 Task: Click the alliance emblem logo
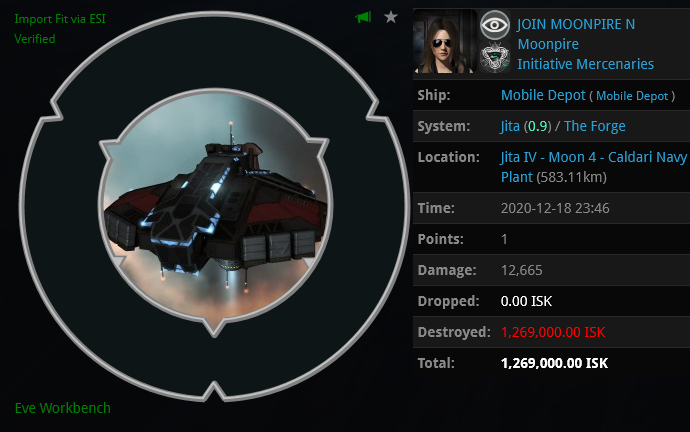pyautogui.click(x=495, y=57)
